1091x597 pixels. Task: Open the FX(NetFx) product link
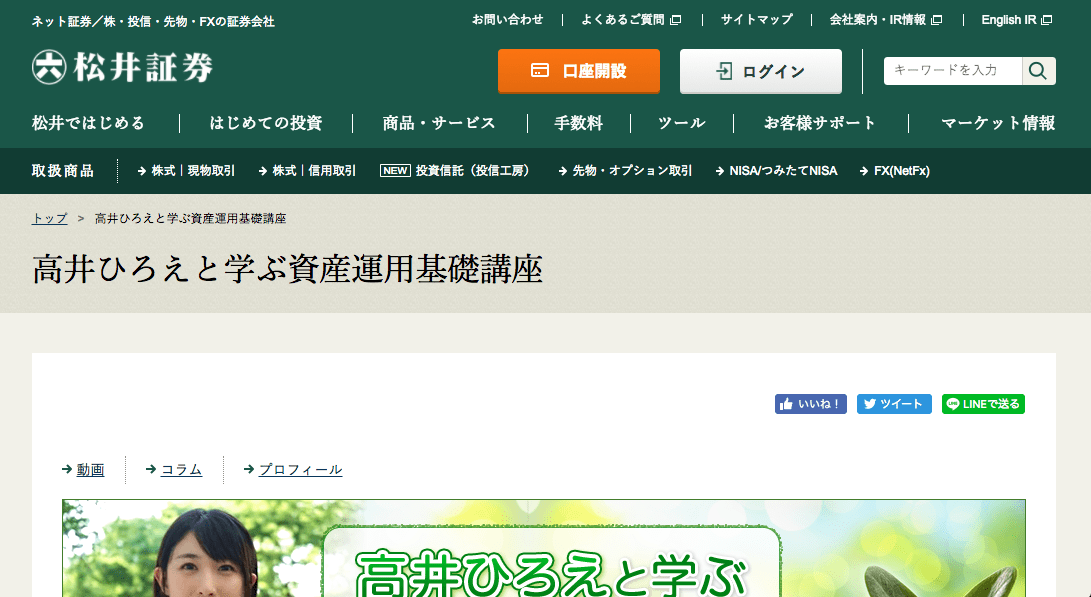pyautogui.click(x=895, y=171)
